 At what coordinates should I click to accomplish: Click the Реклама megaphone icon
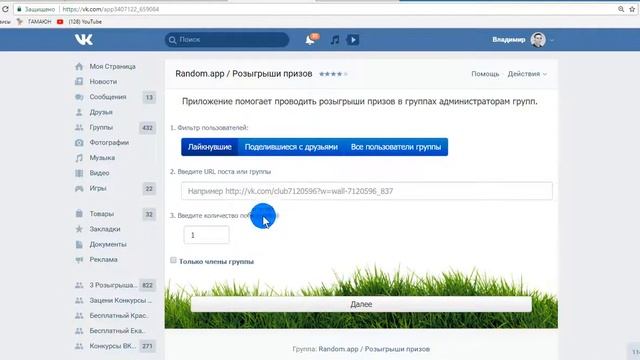(79, 260)
